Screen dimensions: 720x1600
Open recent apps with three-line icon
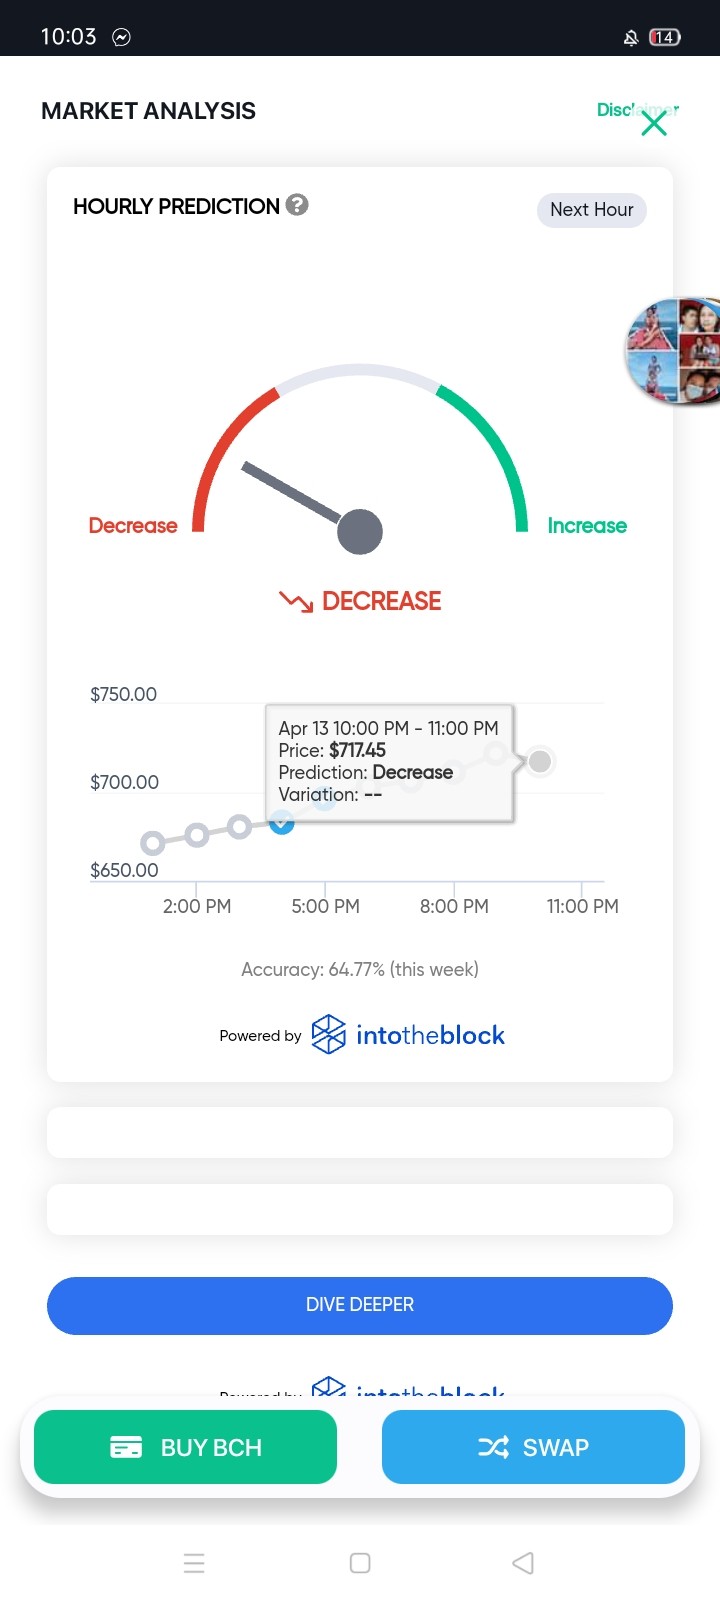pyautogui.click(x=194, y=1563)
